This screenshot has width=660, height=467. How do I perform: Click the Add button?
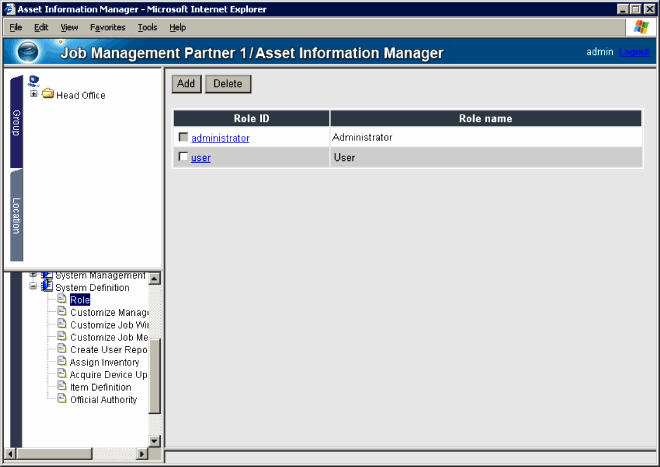point(186,84)
